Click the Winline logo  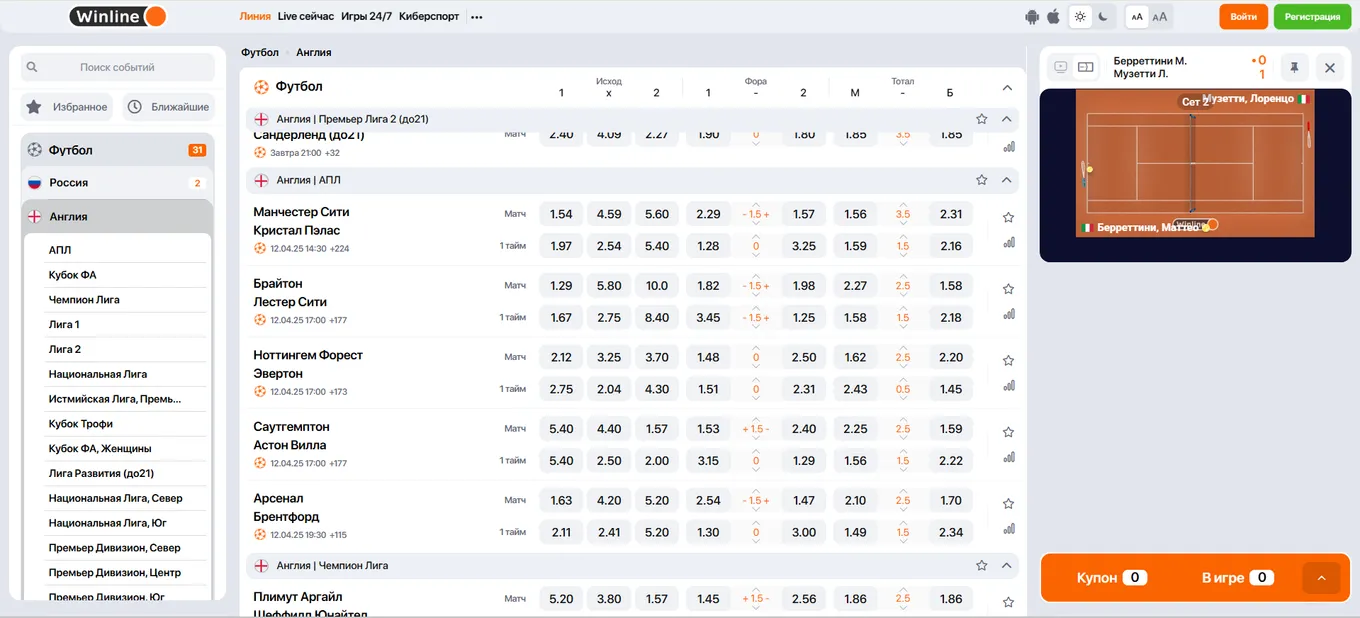pos(118,16)
